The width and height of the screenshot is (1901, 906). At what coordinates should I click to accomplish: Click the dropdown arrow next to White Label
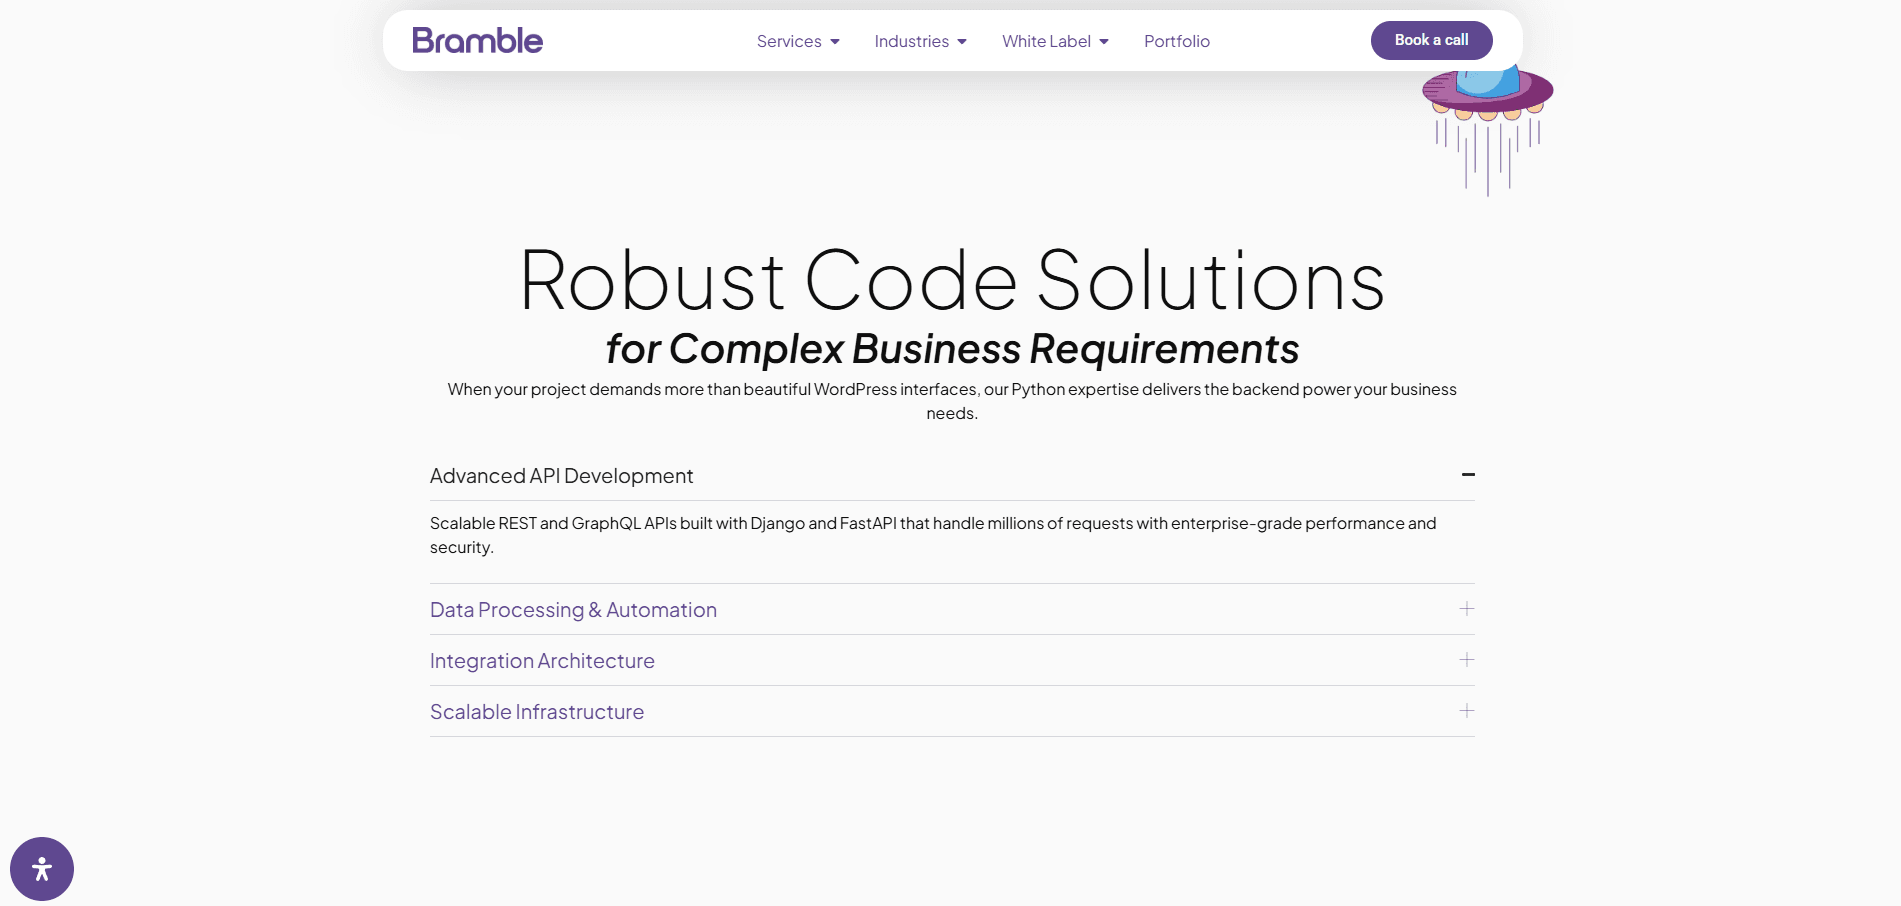pyautogui.click(x=1104, y=42)
